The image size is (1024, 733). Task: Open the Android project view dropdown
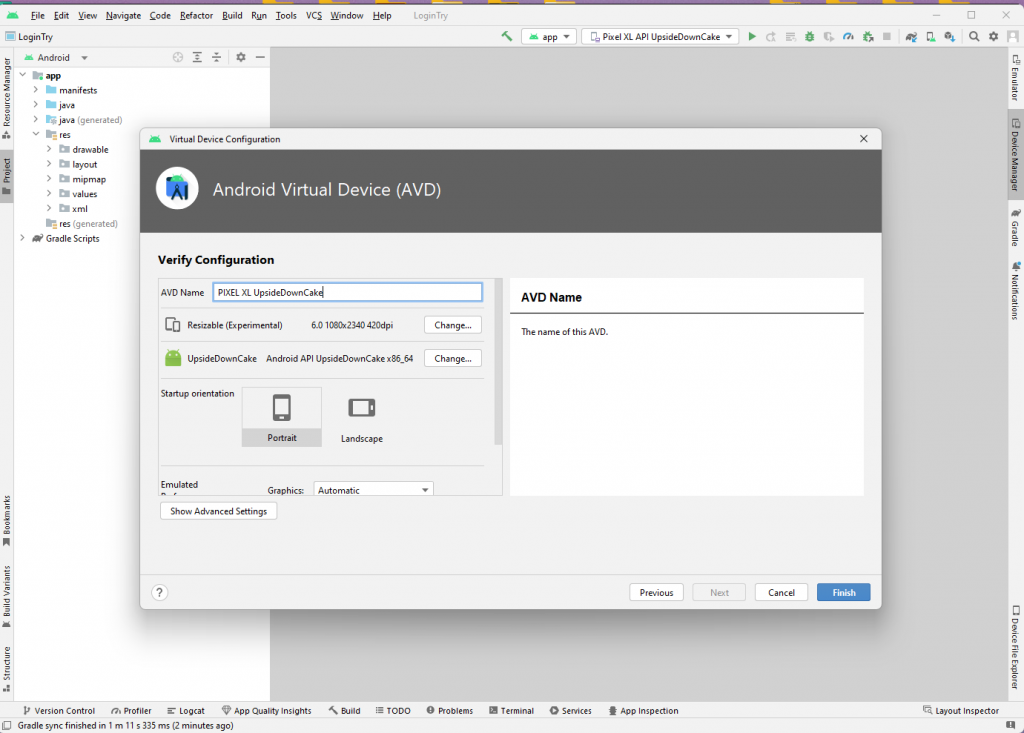coord(56,57)
